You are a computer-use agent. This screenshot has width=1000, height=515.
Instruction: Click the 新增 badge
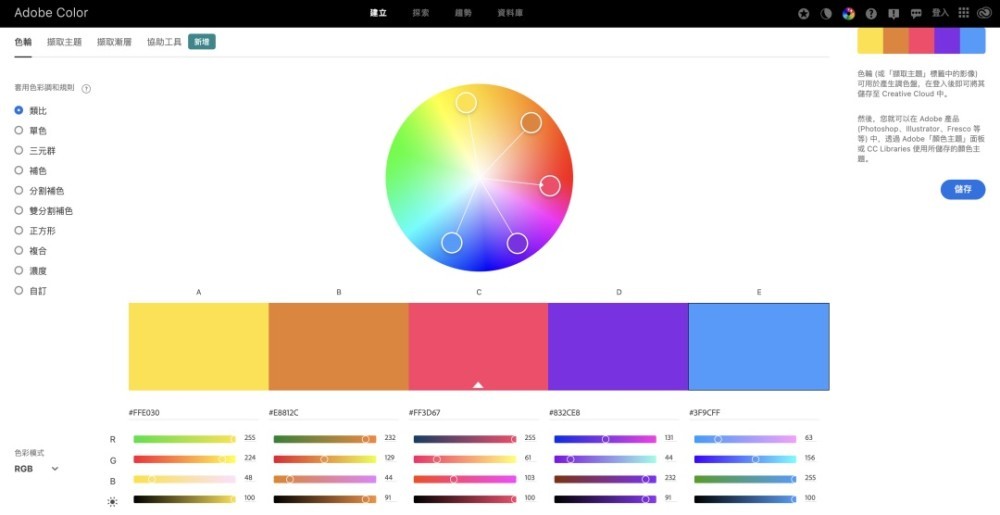[x=202, y=41]
